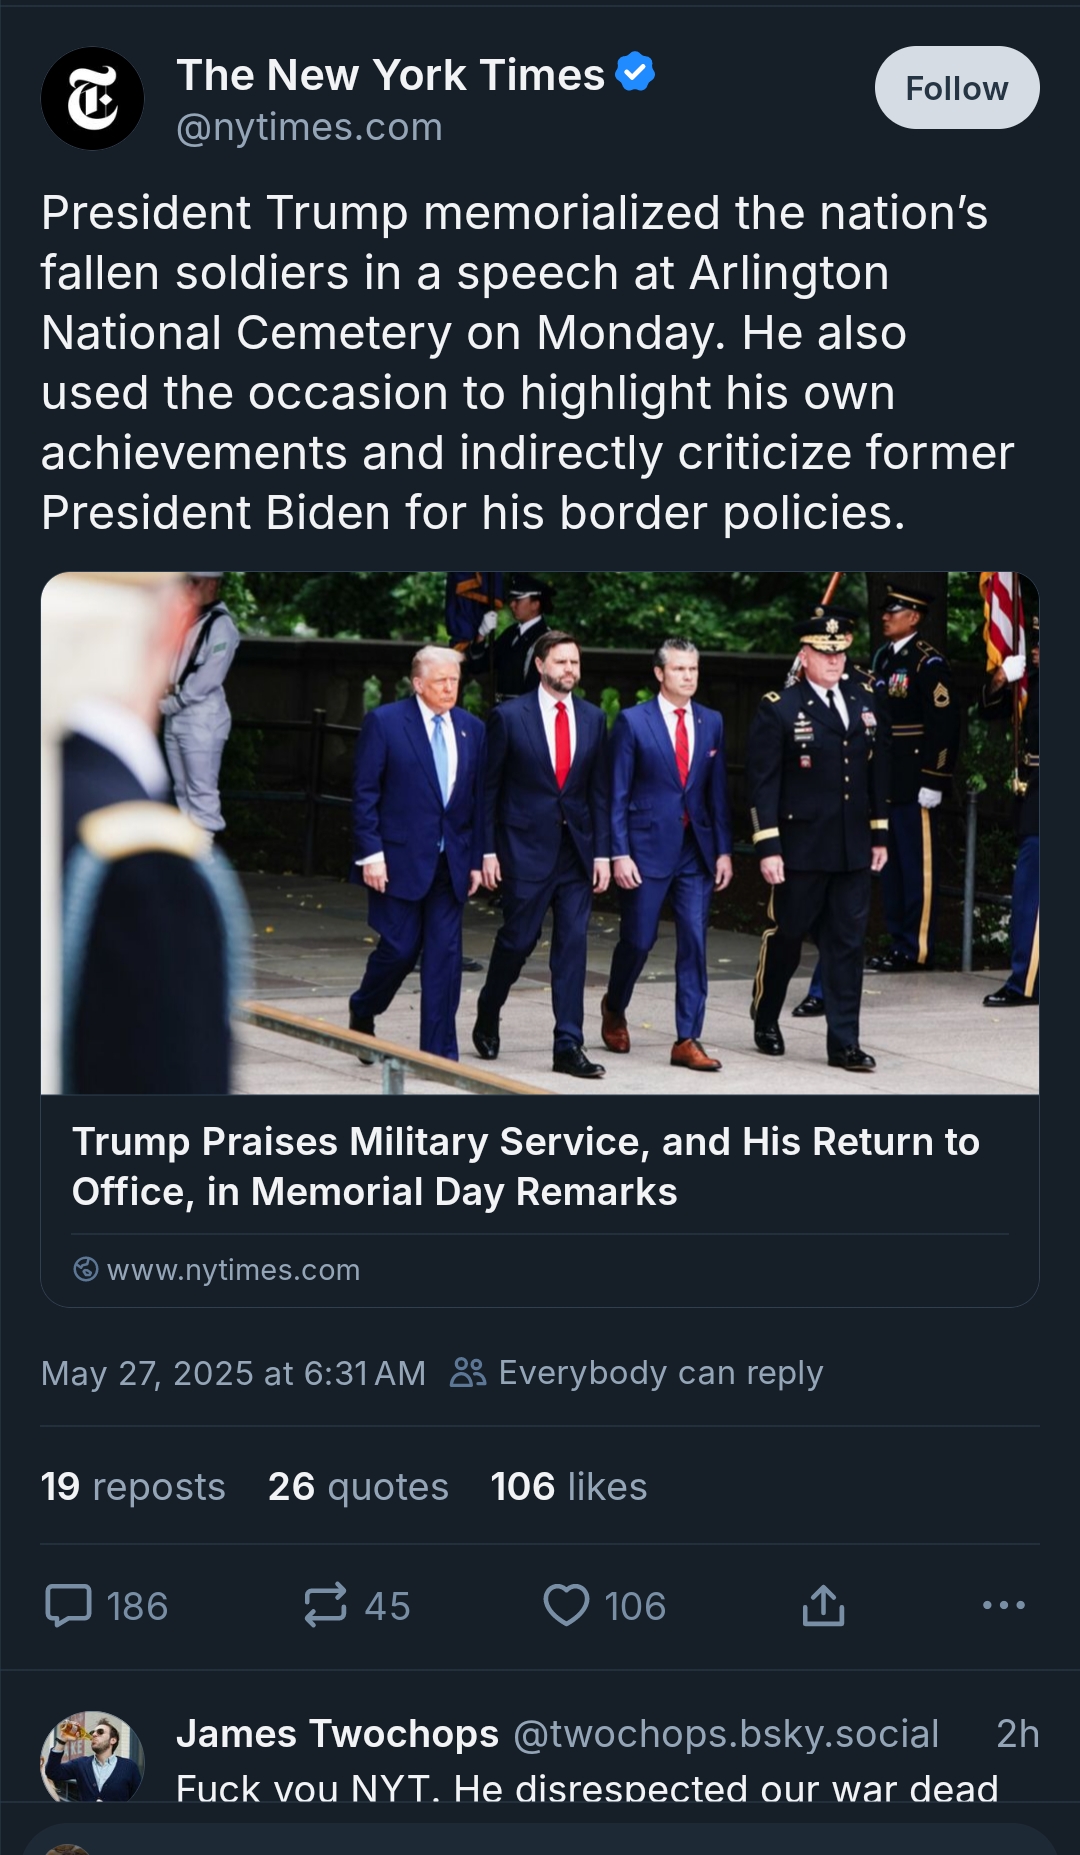Viewport: 1080px width, 1855px height.
Task: Tap the people icon beside reply settings
Action: 468,1372
